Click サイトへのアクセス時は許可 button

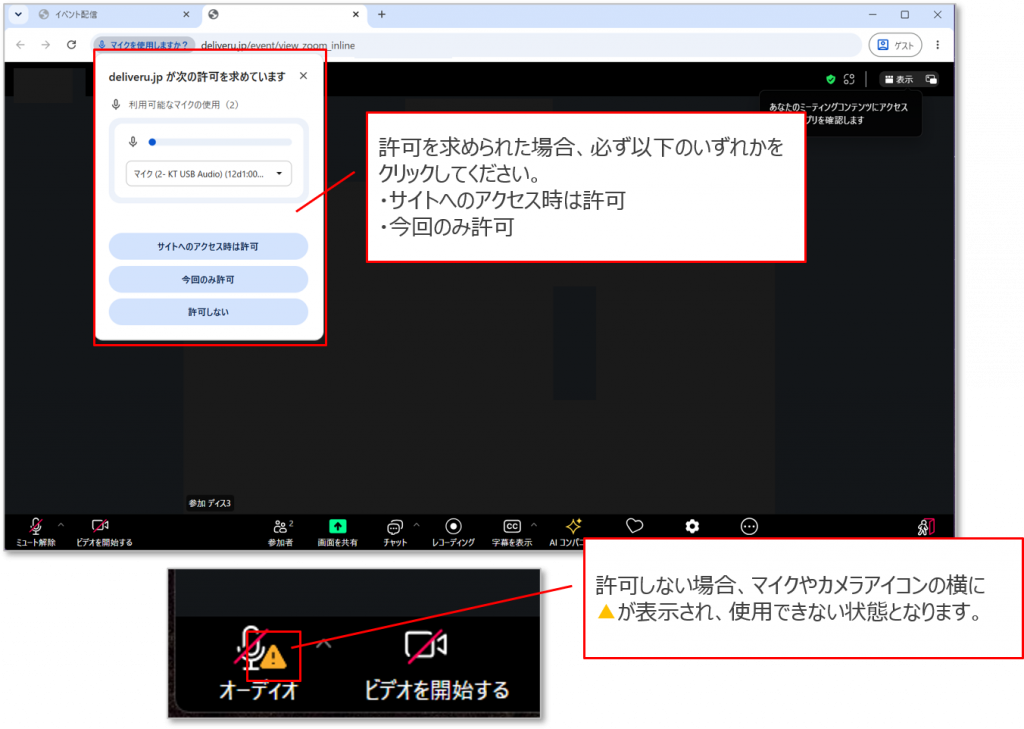[x=208, y=246]
